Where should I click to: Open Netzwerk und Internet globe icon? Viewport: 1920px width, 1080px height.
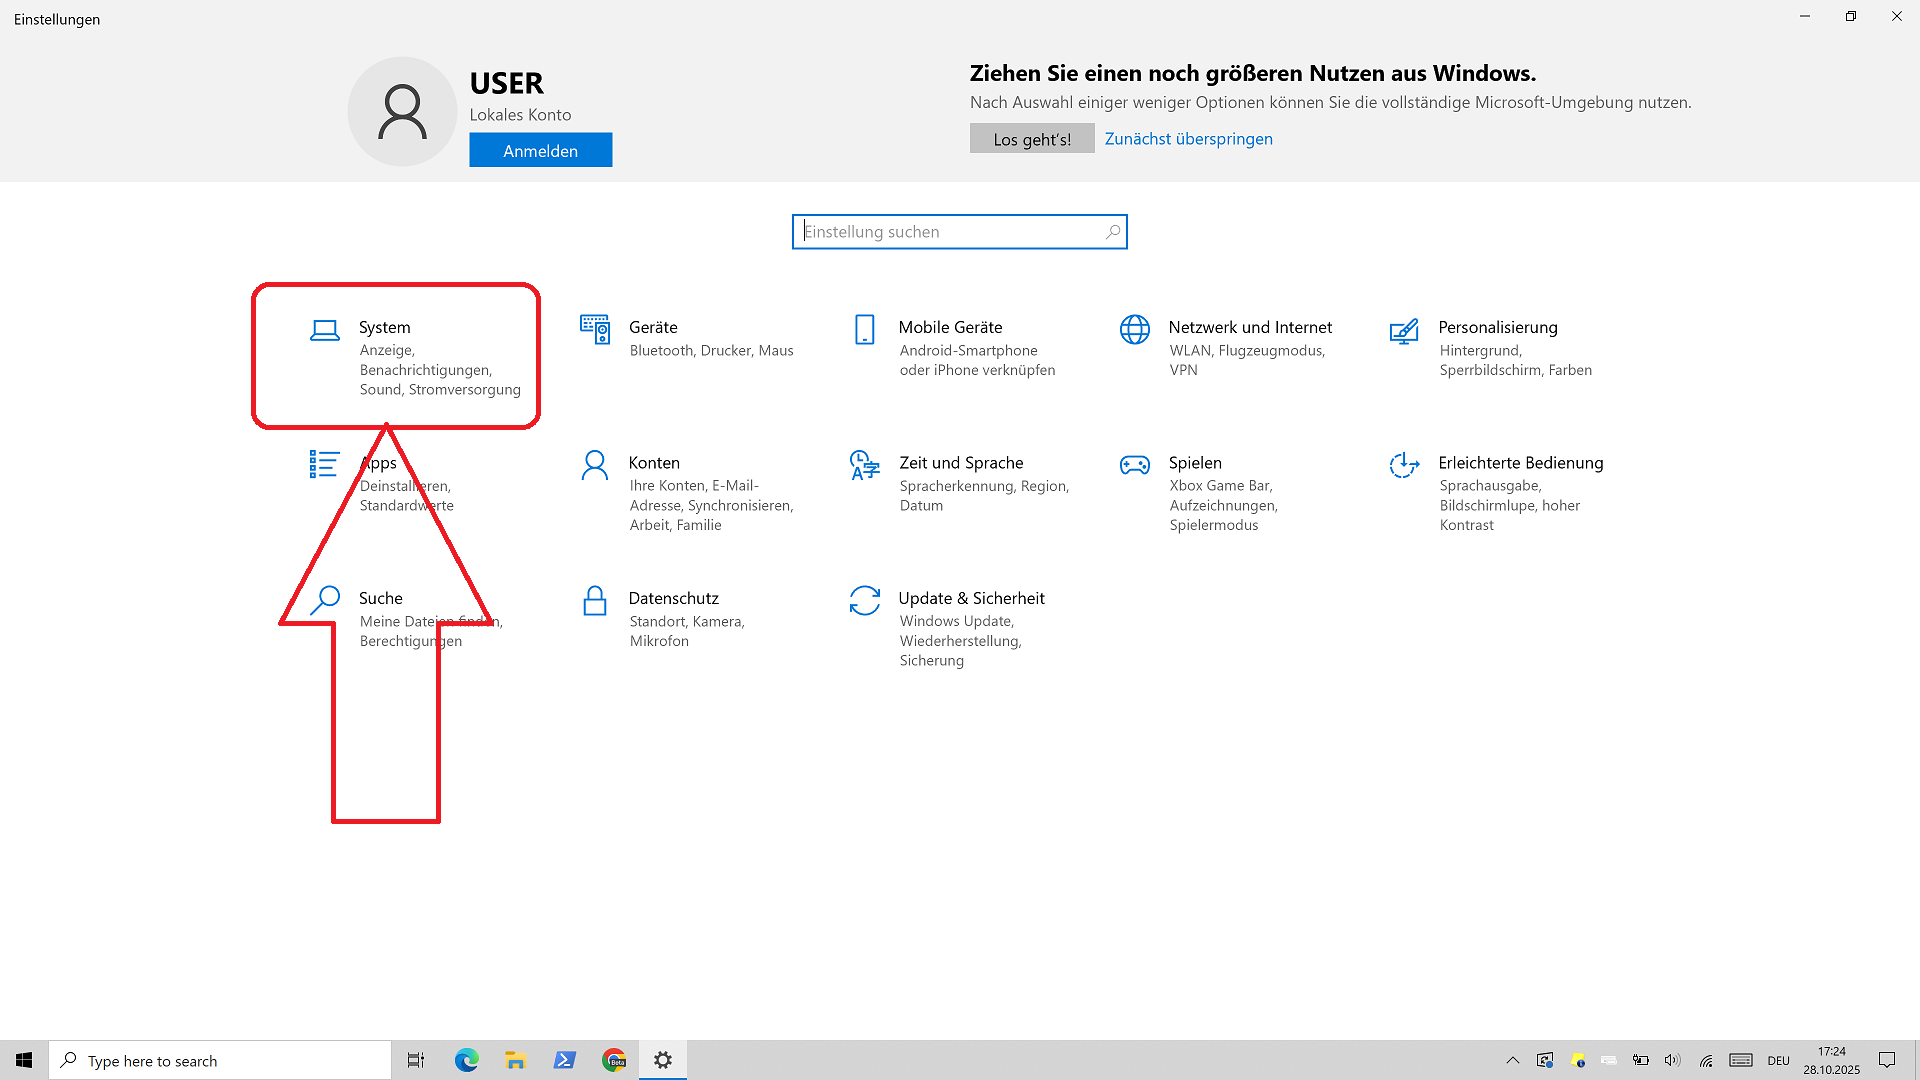1134,329
